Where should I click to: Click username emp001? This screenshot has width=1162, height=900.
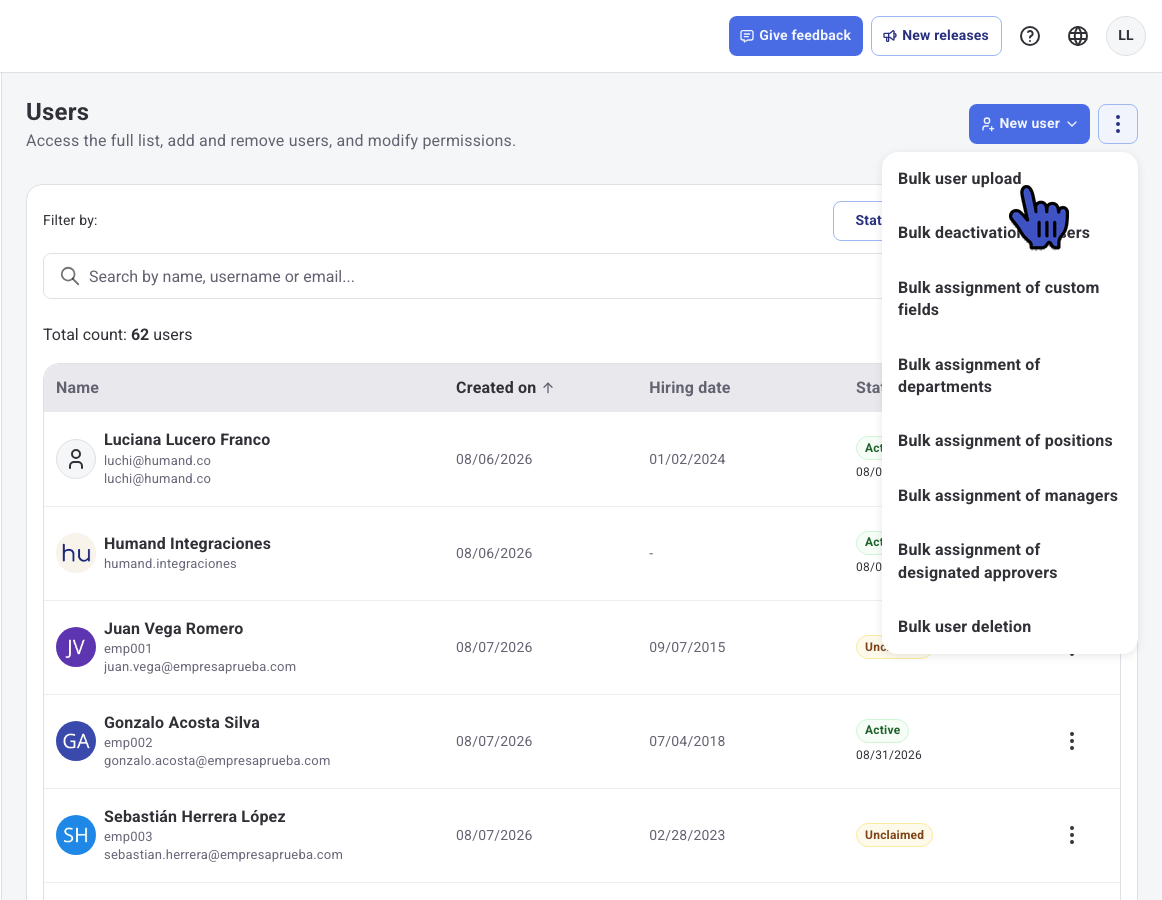tap(127, 649)
